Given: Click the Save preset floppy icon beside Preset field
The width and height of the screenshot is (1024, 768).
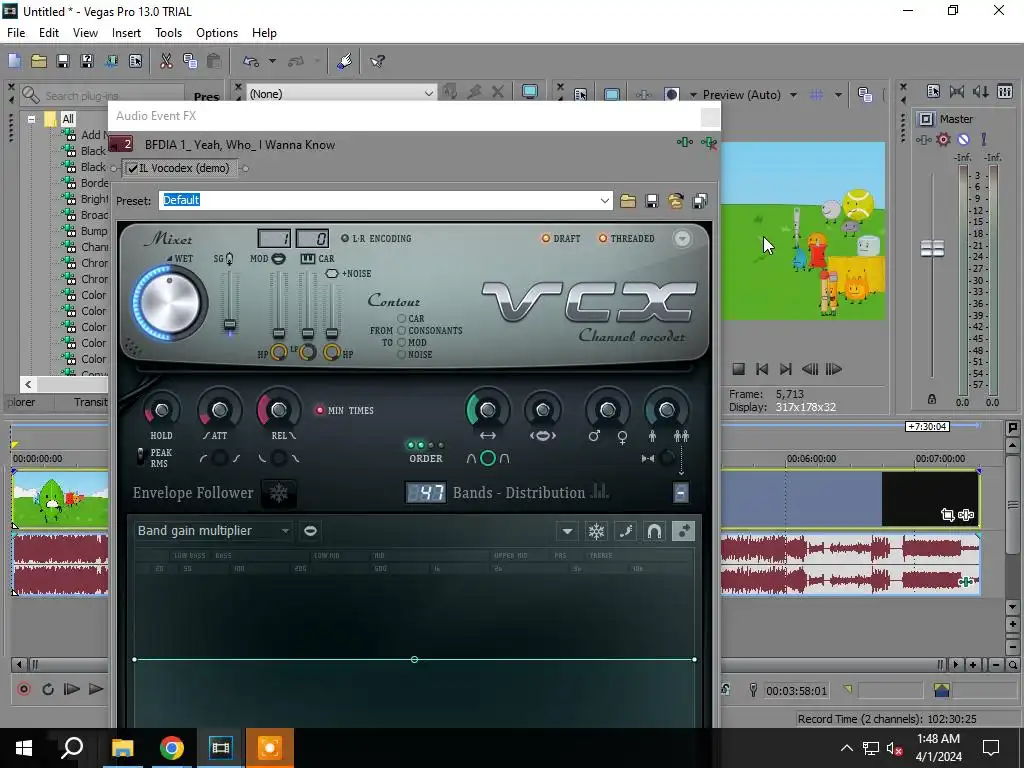Looking at the screenshot, I should (652, 200).
